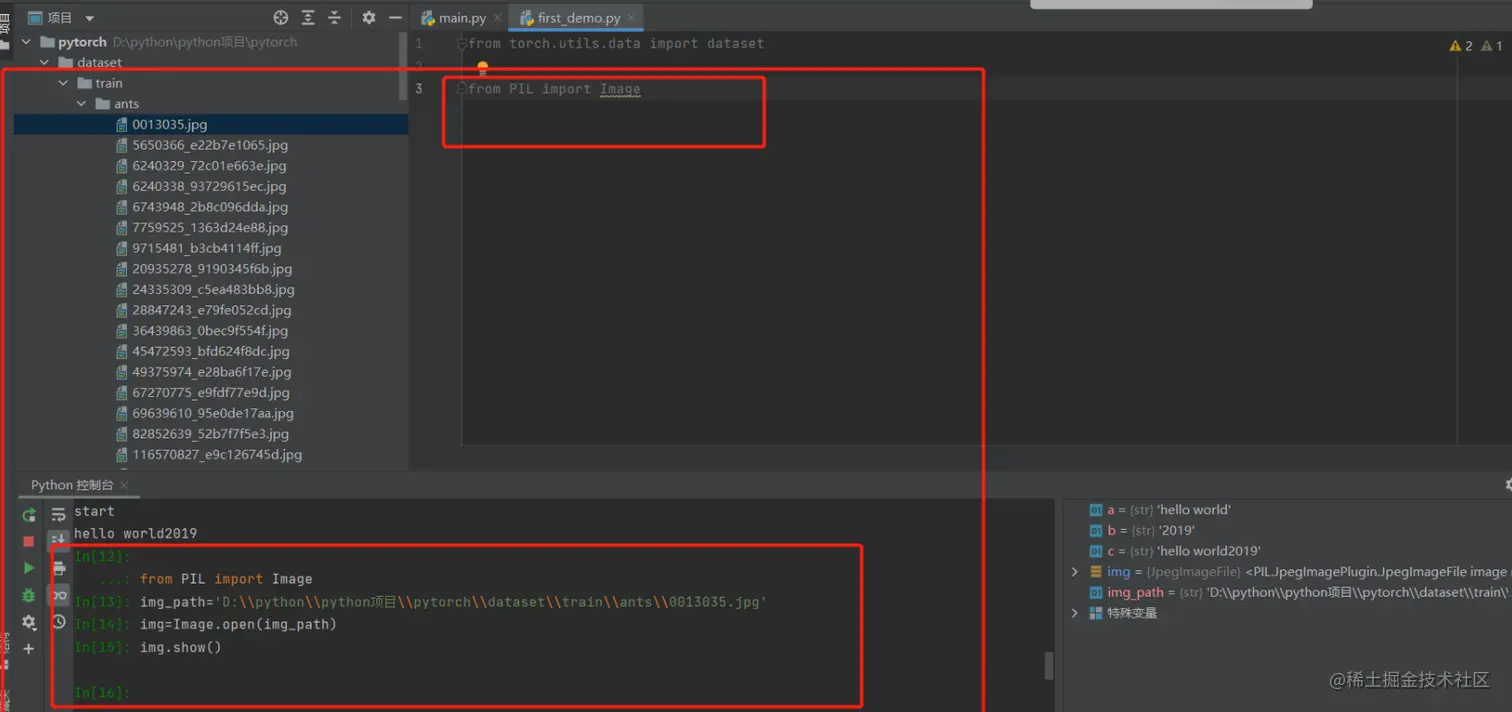The height and width of the screenshot is (712, 1512).
Task: Close the first_demo.py editor tab
Action: tap(632, 19)
